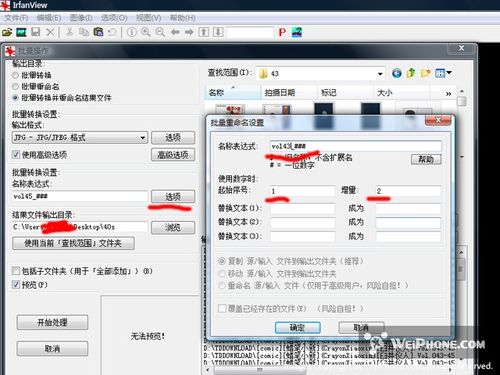The image size is (500, 375).
Task: Click the Undo toolbar icon
Action: point(112,32)
